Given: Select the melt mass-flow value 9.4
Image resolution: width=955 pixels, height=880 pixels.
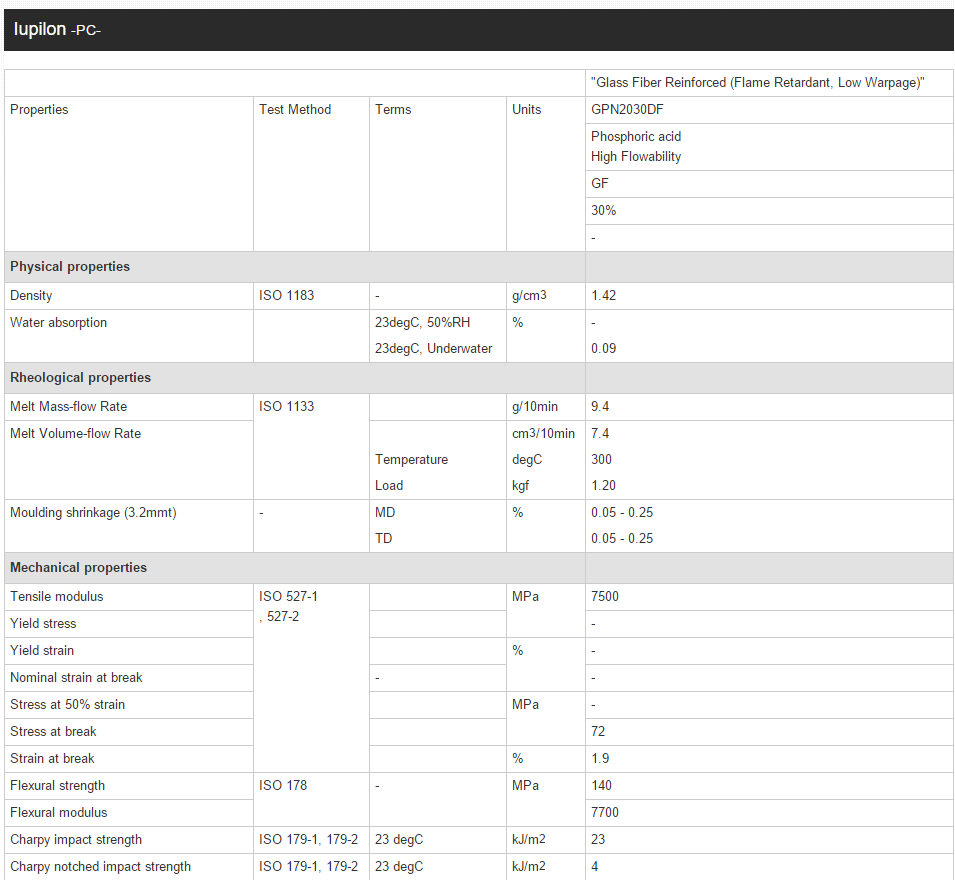Looking at the screenshot, I should (599, 406).
